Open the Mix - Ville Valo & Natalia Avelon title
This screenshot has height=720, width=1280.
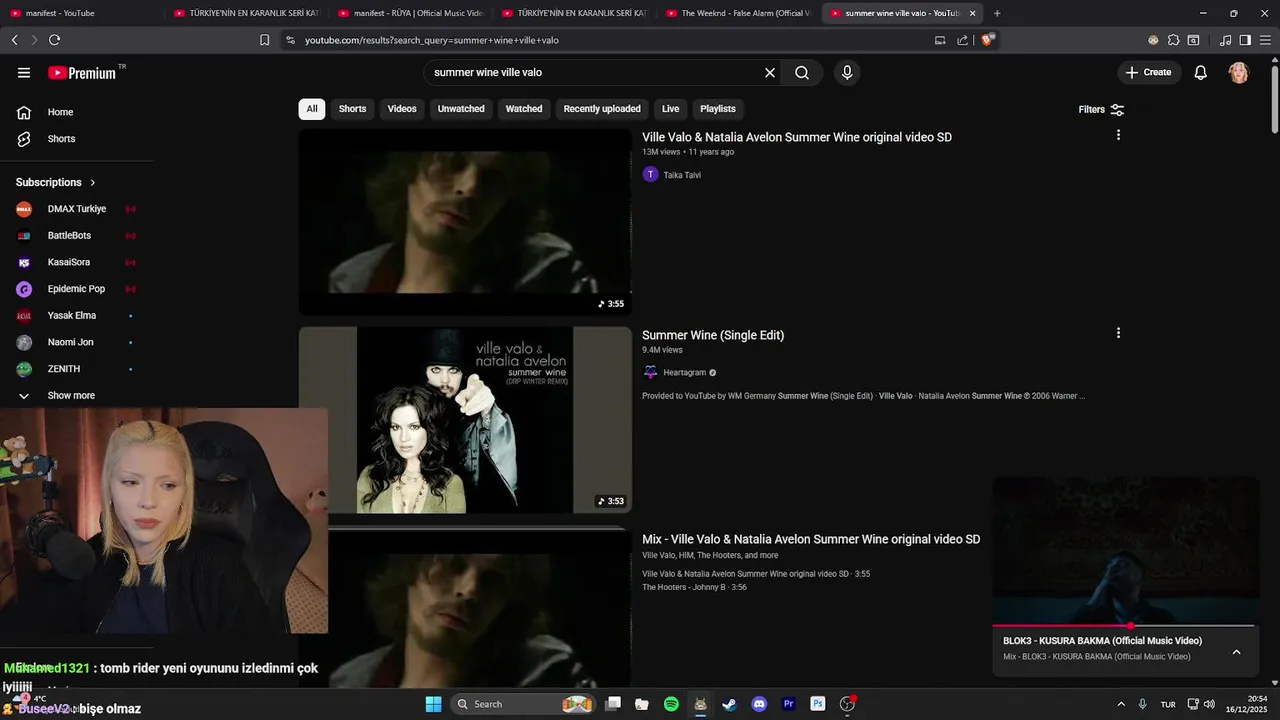811,539
